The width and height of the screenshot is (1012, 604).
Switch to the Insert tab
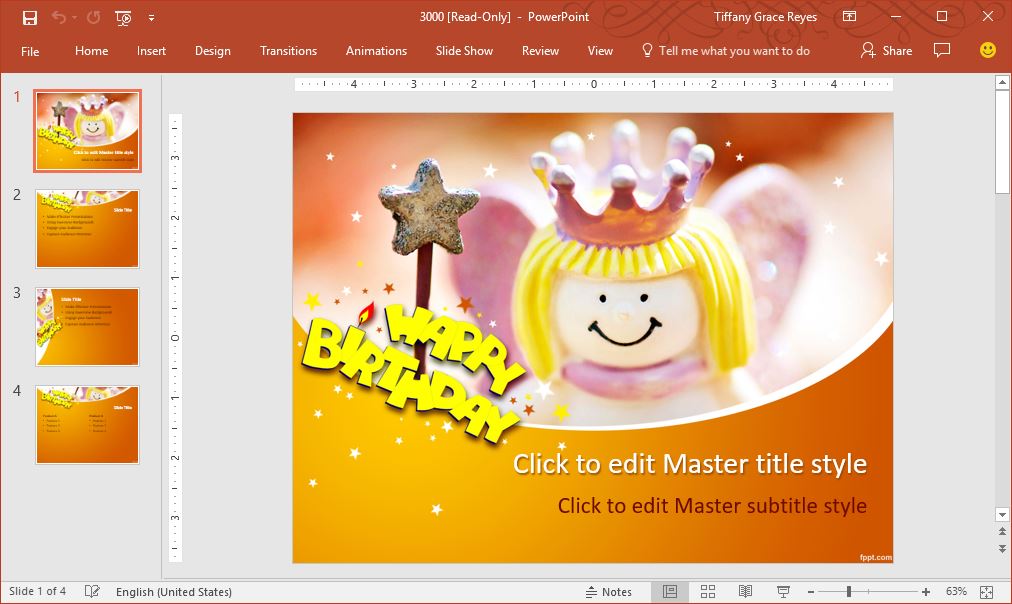(x=151, y=51)
